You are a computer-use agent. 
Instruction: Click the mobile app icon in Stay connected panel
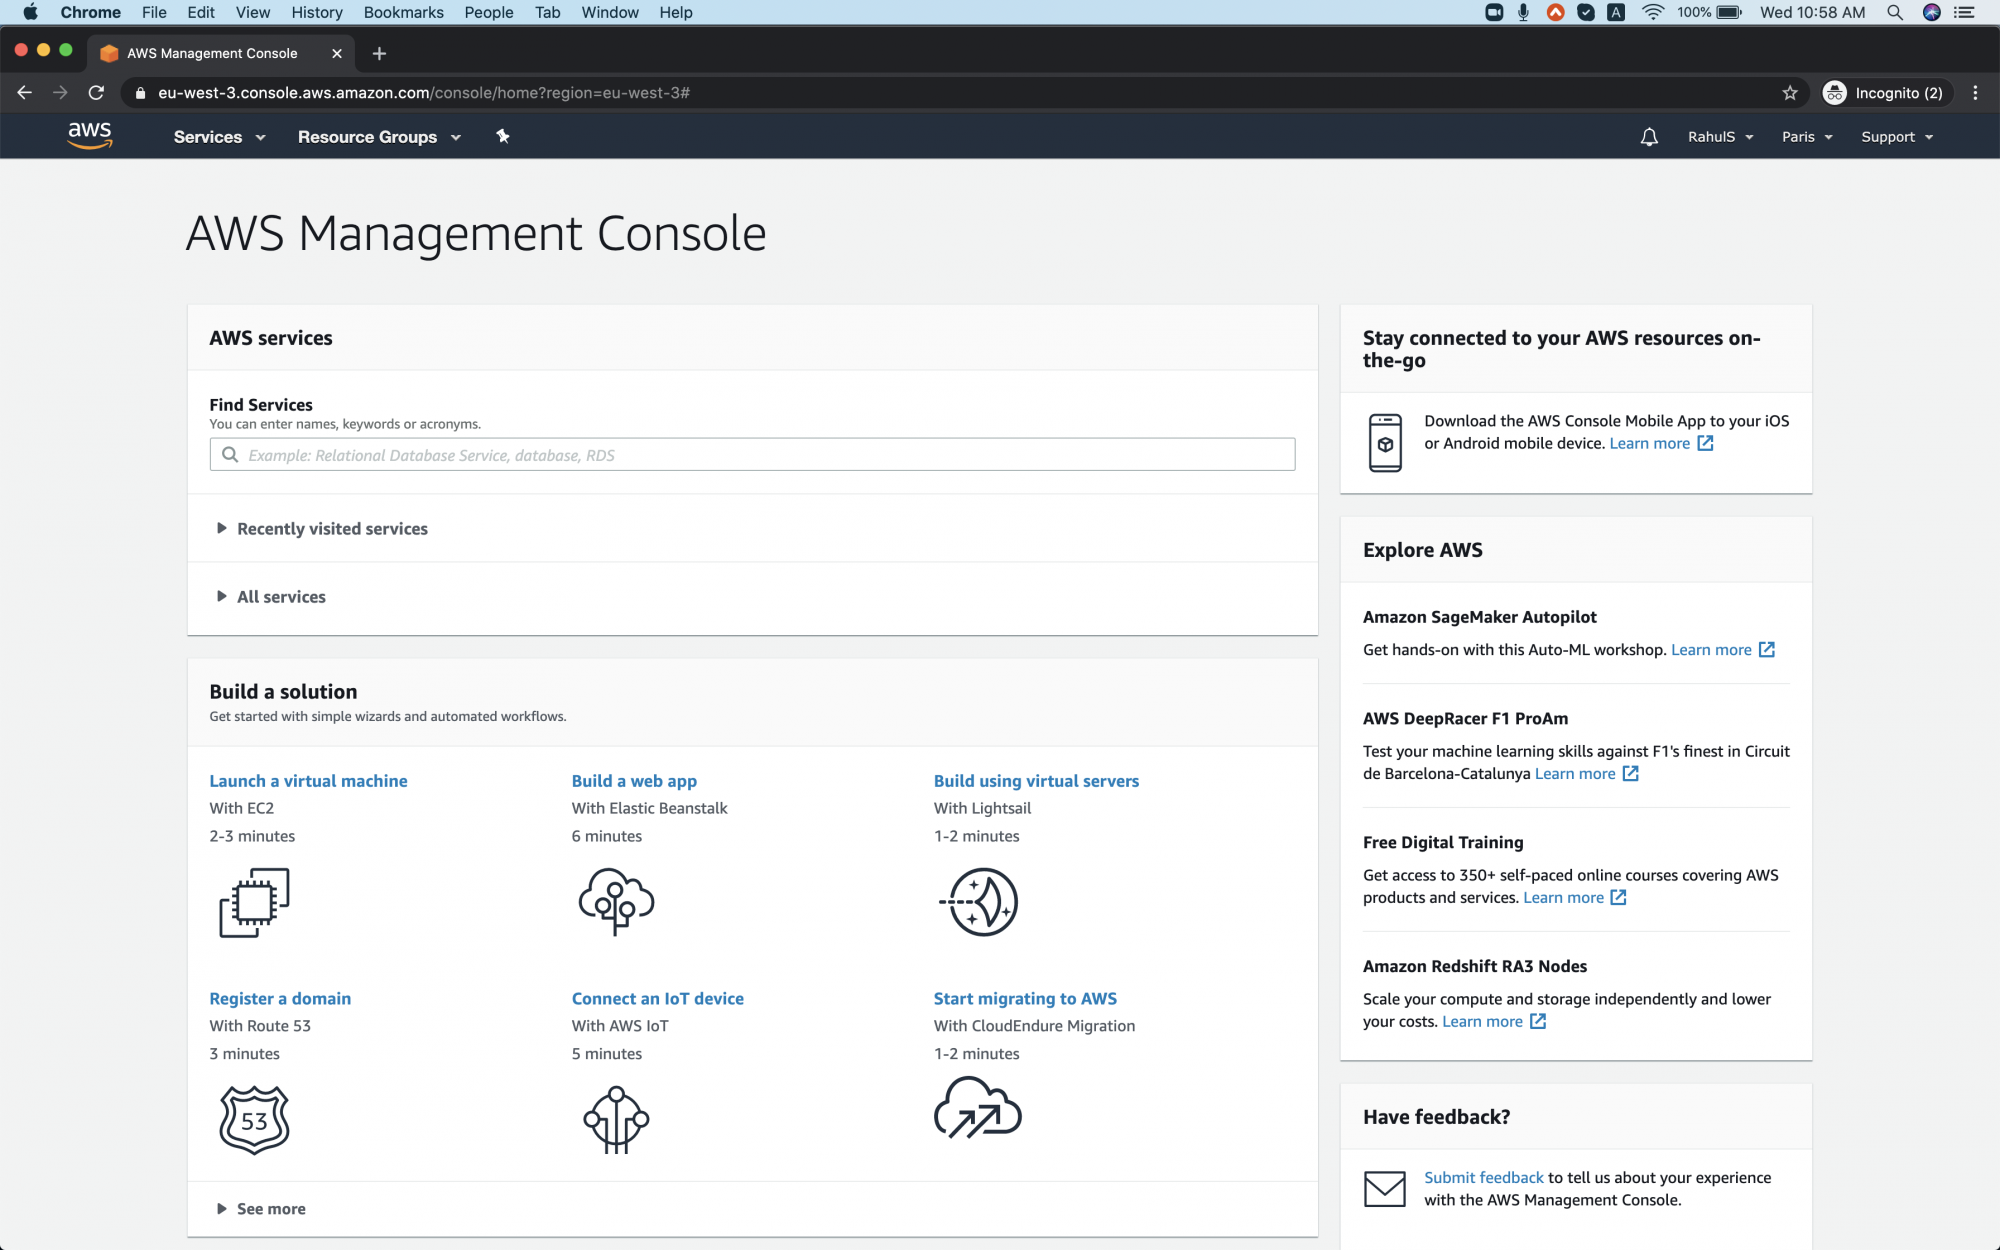point(1385,441)
